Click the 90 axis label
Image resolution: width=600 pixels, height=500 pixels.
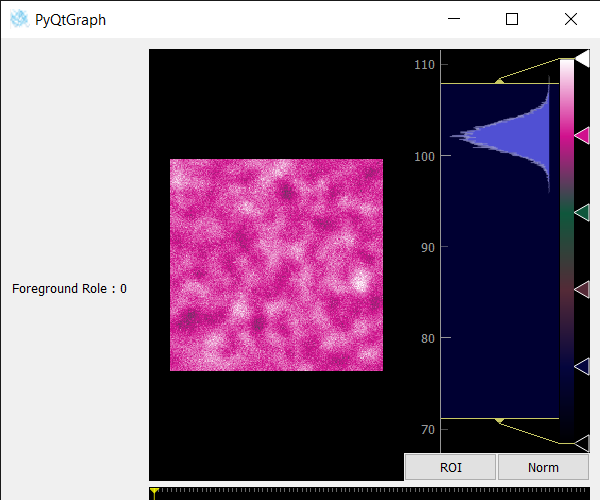point(428,248)
